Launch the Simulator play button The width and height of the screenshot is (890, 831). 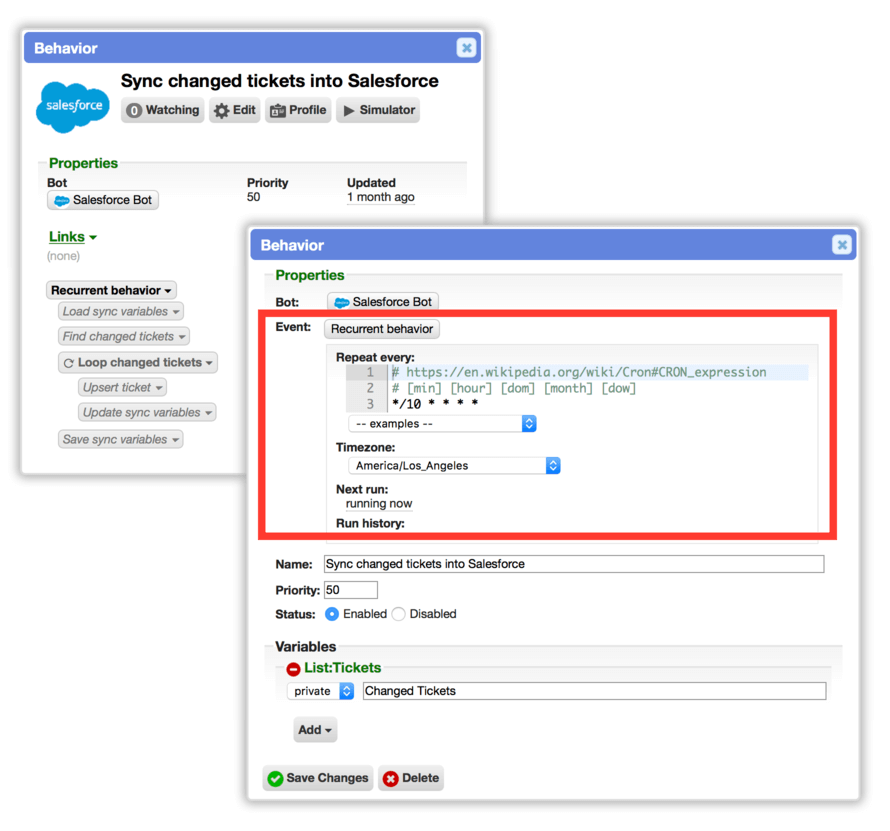378,110
